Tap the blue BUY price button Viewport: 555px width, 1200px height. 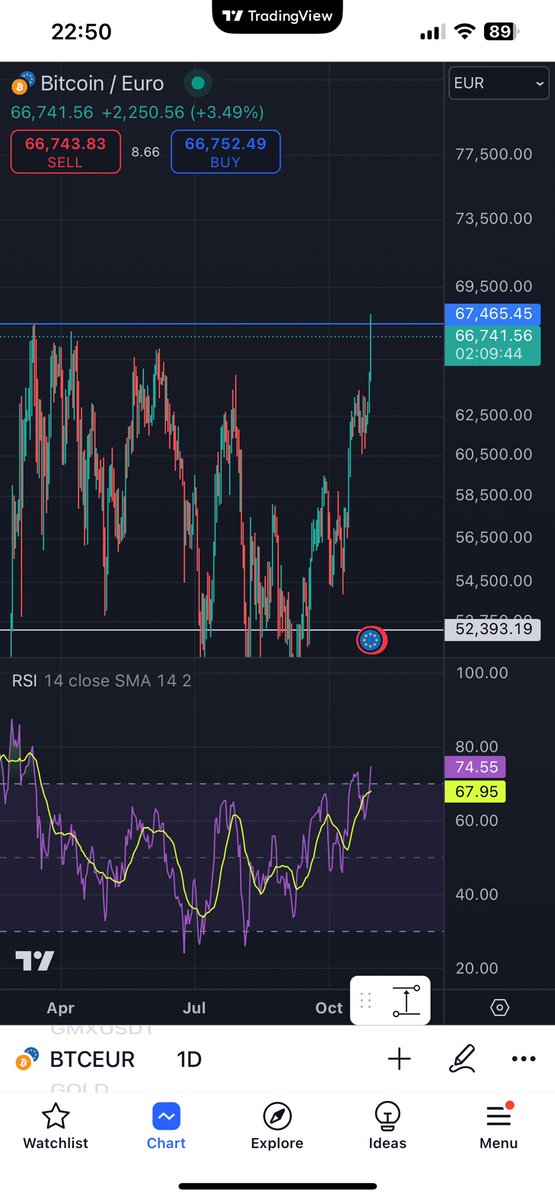pyautogui.click(x=225, y=152)
